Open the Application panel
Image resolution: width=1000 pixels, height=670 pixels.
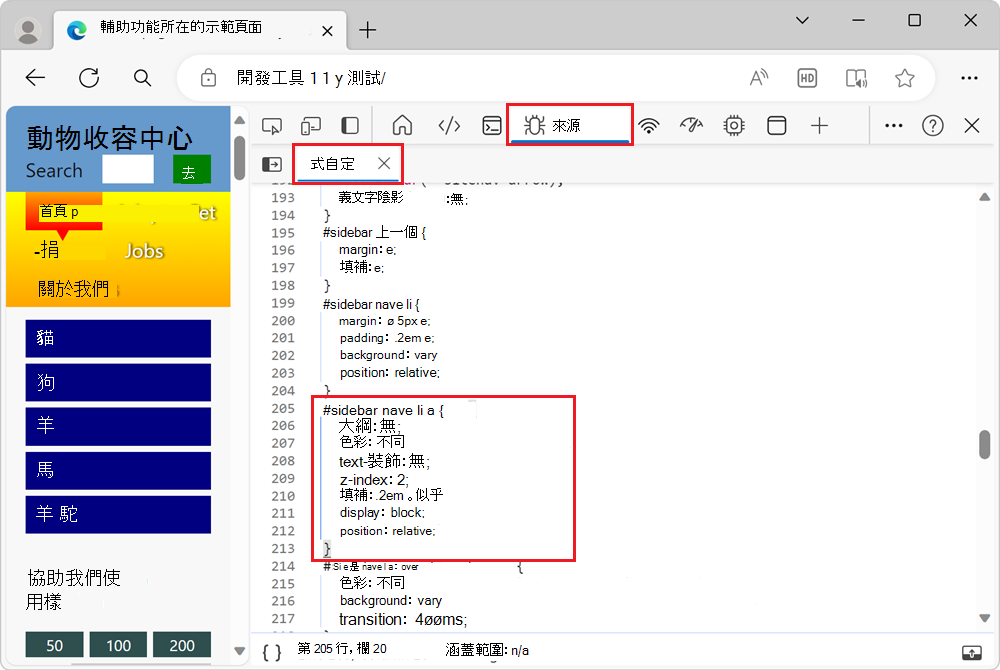[x=776, y=125]
